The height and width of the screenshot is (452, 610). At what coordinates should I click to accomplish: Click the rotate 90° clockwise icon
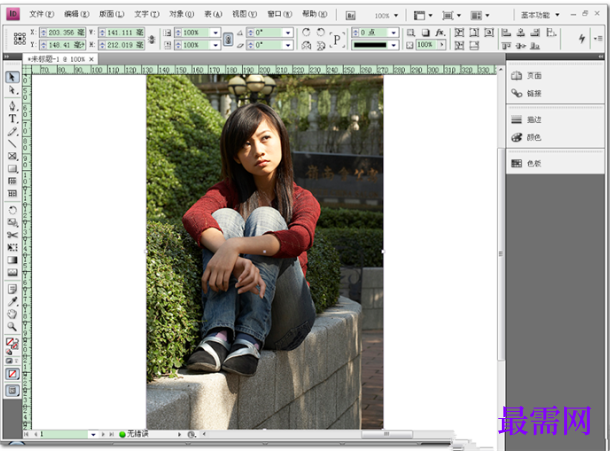307,32
